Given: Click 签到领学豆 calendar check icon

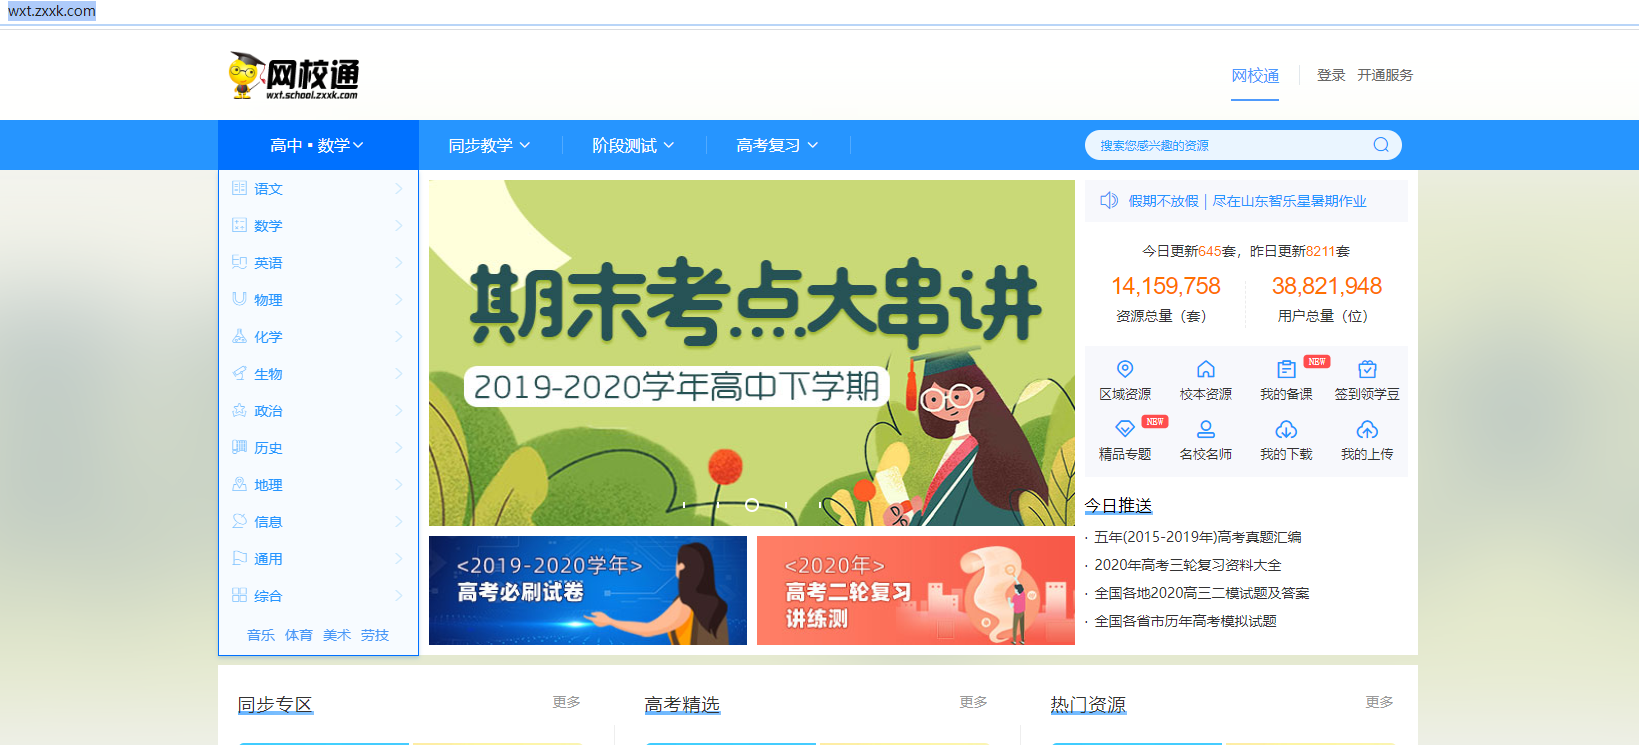Looking at the screenshot, I should 1367,369.
